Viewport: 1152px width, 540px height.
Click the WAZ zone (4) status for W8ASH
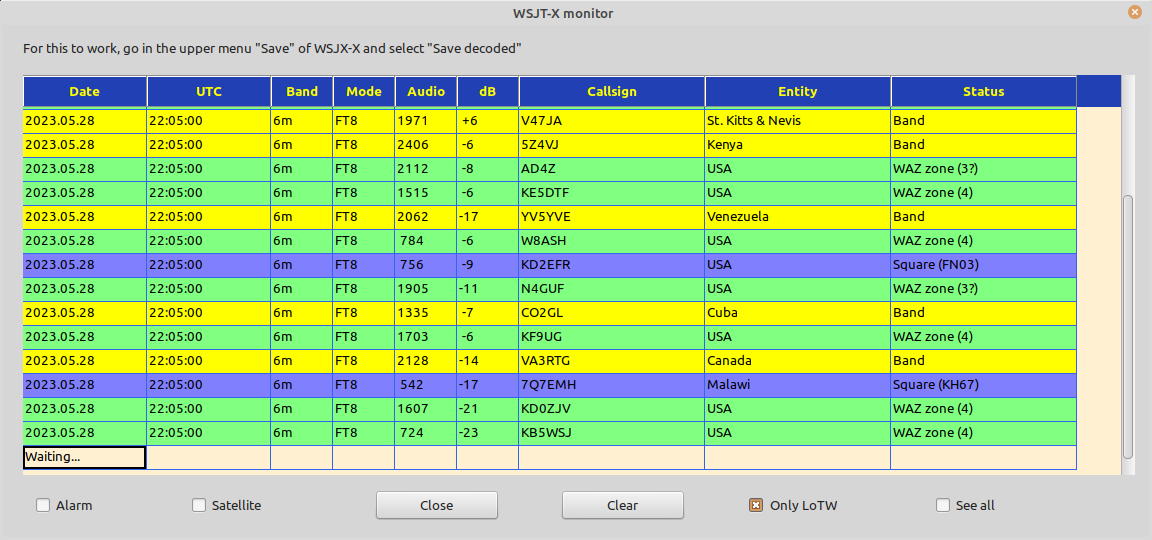pos(984,241)
